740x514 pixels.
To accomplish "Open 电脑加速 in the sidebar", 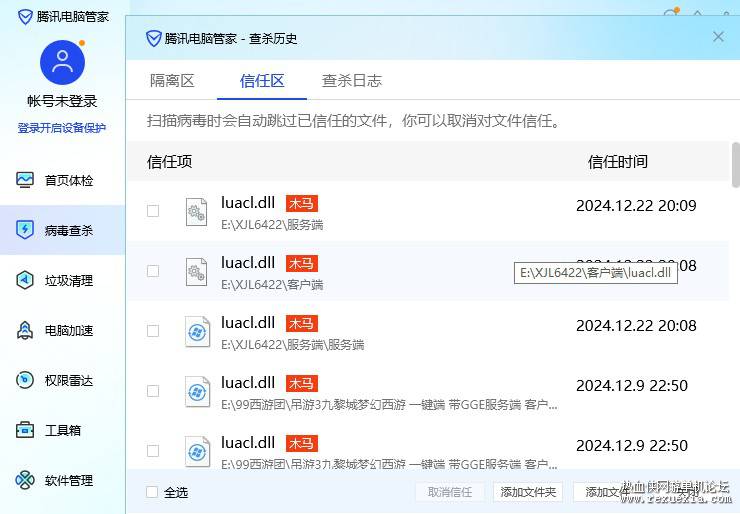I will click(x=62, y=330).
